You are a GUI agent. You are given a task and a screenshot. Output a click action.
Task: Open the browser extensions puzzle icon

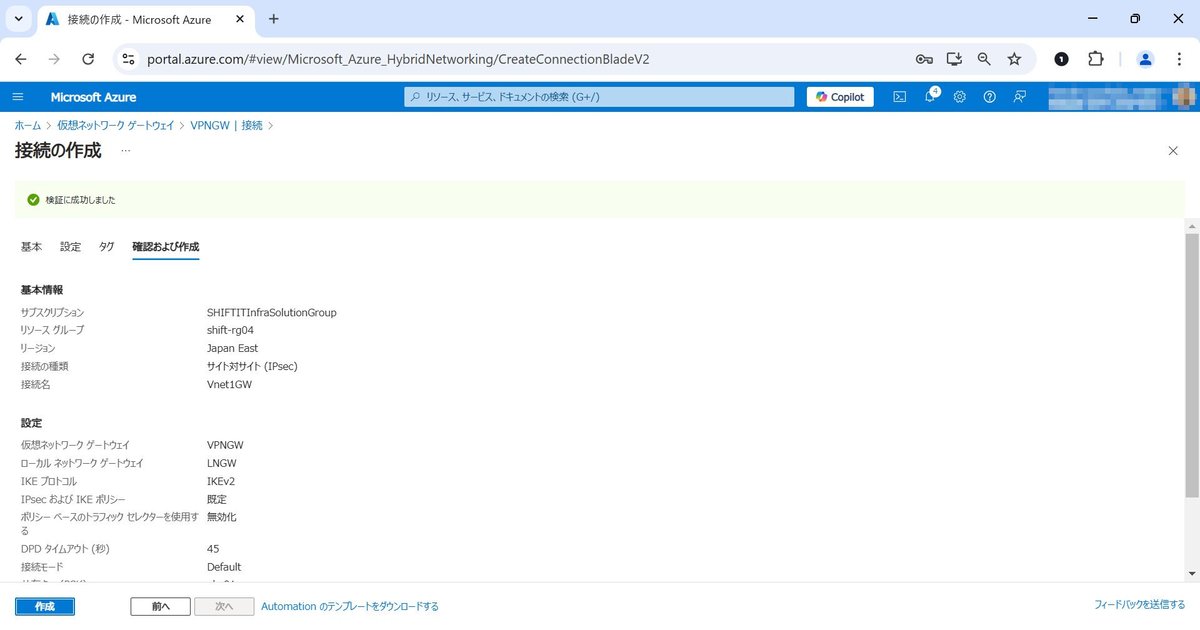[1096, 59]
